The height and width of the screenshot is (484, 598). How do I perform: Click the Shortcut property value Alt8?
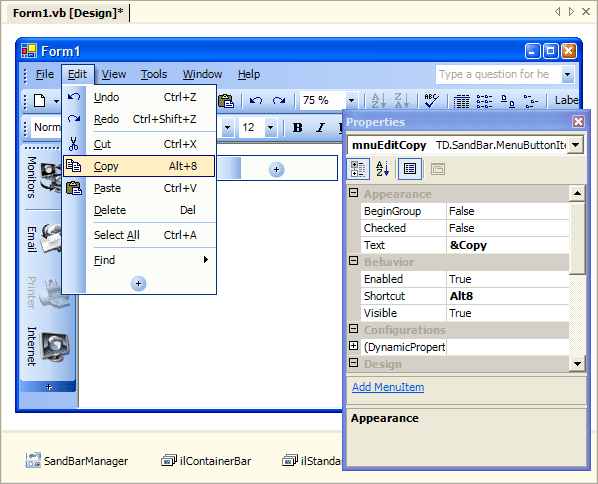coord(507,296)
